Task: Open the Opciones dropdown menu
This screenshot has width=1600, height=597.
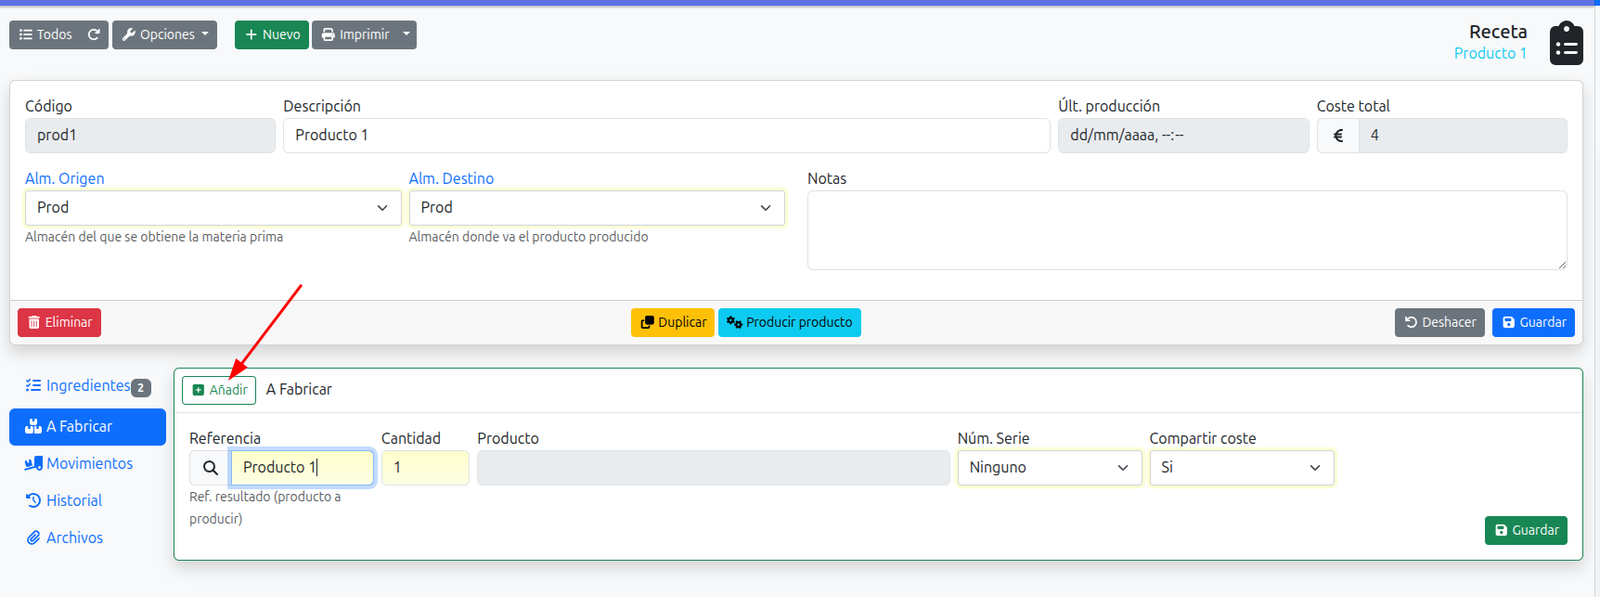Action: [164, 35]
